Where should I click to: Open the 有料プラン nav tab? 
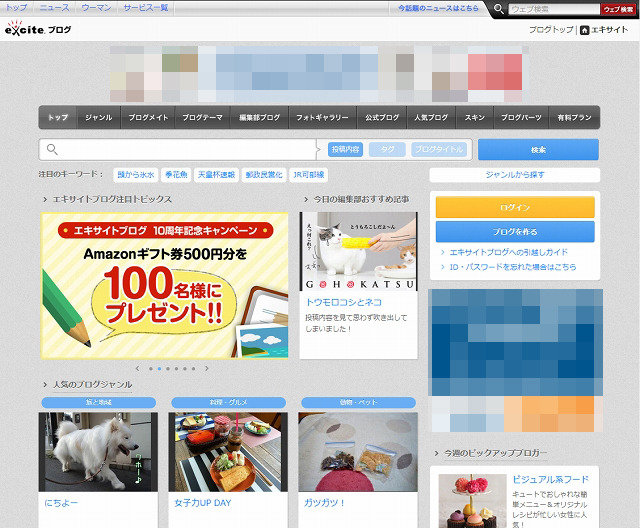point(574,117)
